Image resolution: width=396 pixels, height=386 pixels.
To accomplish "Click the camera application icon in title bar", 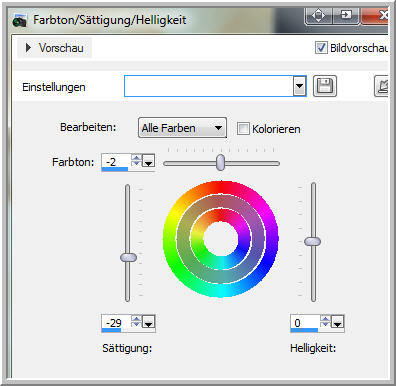I will [19, 21].
